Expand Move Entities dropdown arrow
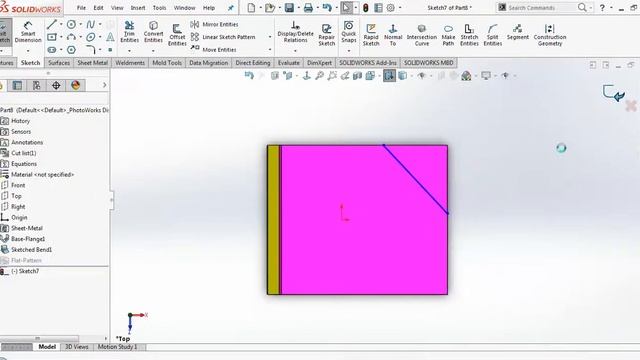640x360 pixels. tap(270, 50)
